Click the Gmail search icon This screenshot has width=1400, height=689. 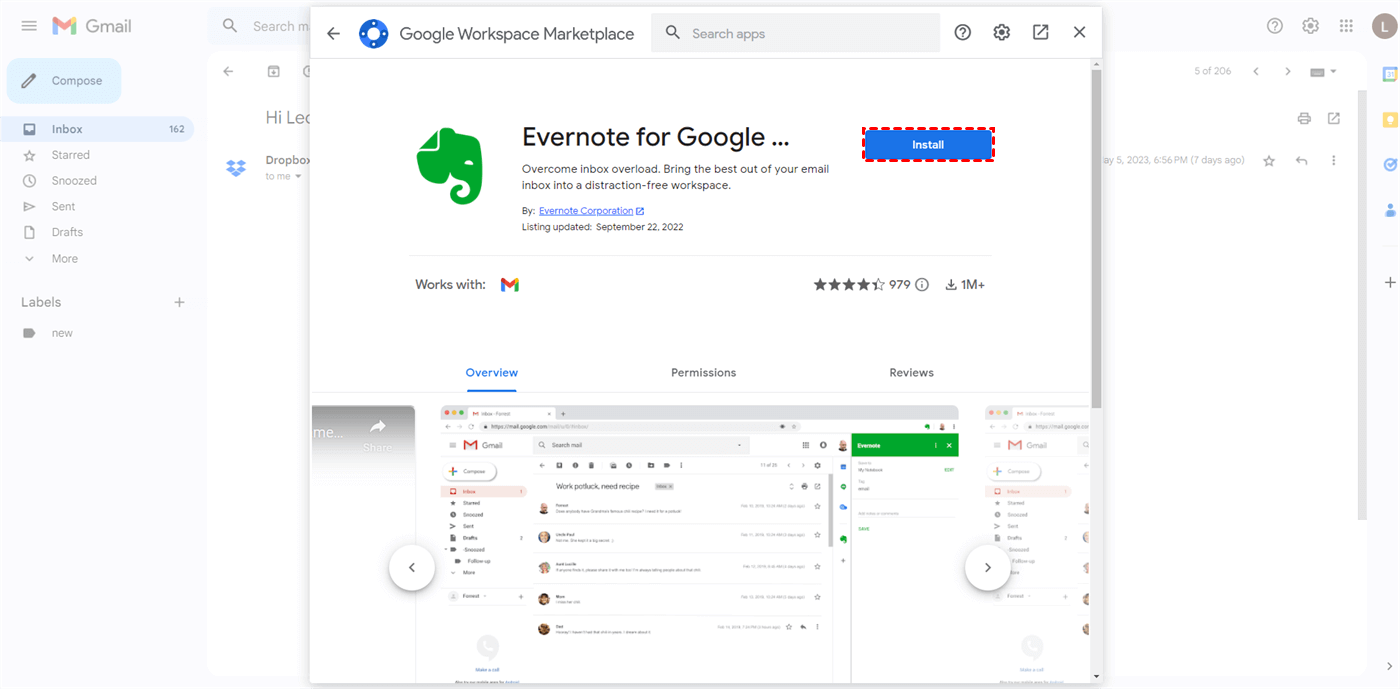pos(231,26)
